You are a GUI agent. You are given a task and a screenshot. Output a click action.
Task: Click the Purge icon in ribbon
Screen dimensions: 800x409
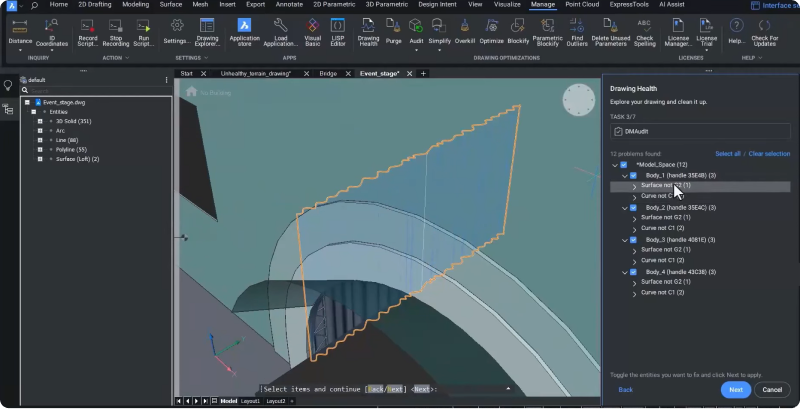click(x=393, y=29)
